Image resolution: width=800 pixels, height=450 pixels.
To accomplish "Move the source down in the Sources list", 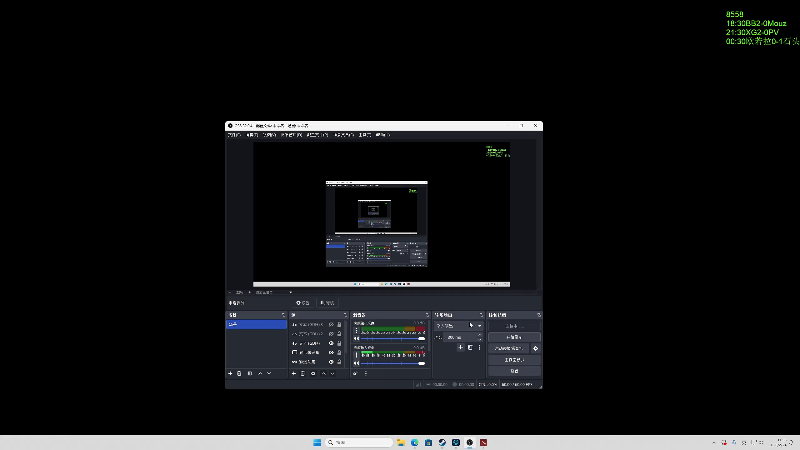I will (x=333, y=373).
